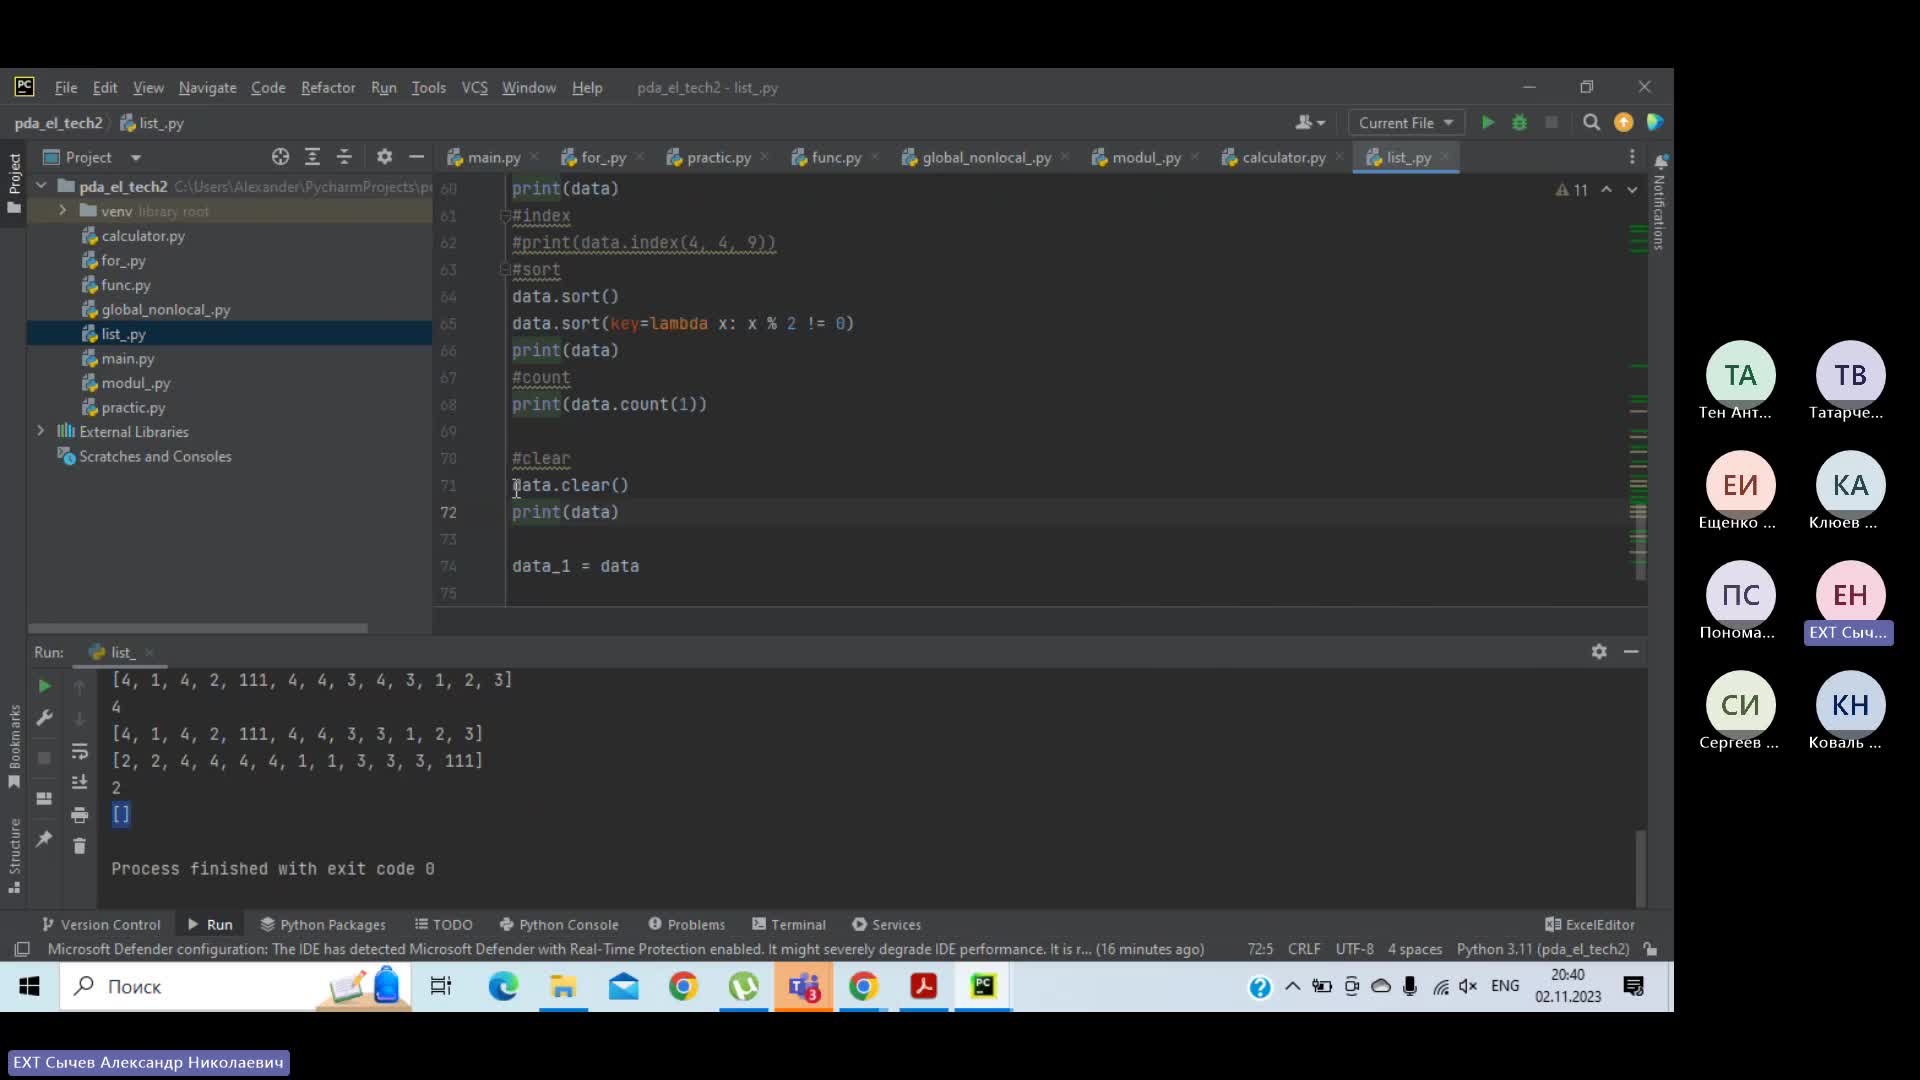Viewport: 1920px width, 1080px height.
Task: Open warnings indicator showing 11
Action: [x=1571, y=189]
